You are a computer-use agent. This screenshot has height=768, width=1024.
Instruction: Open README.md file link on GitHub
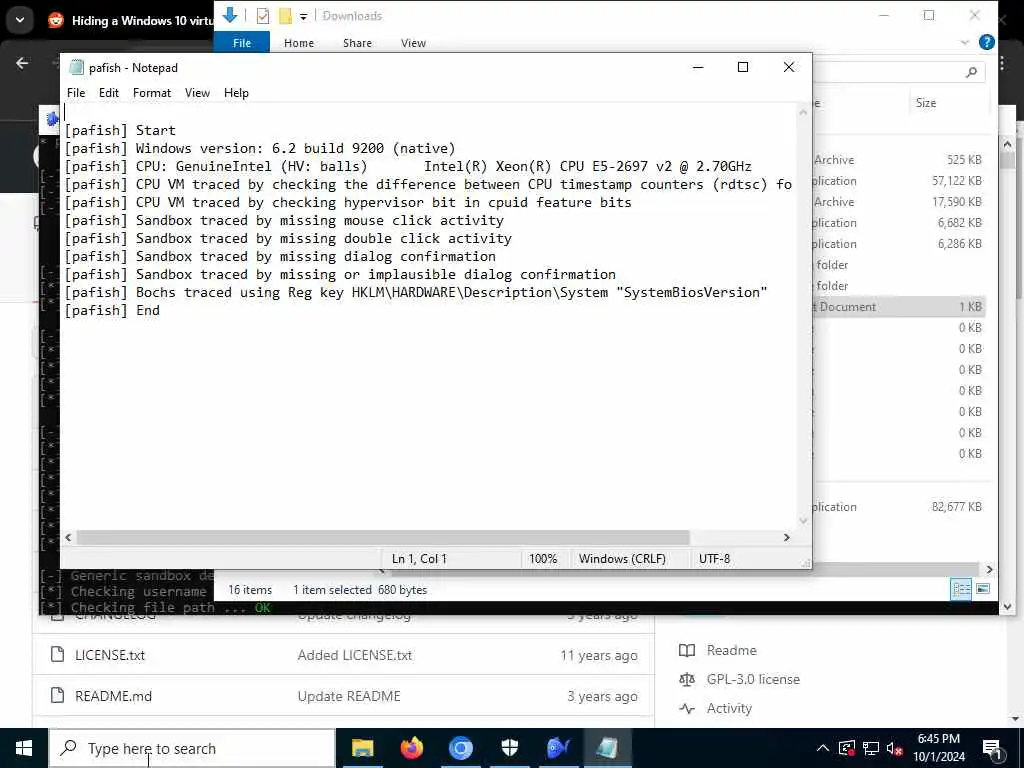[x=113, y=696]
